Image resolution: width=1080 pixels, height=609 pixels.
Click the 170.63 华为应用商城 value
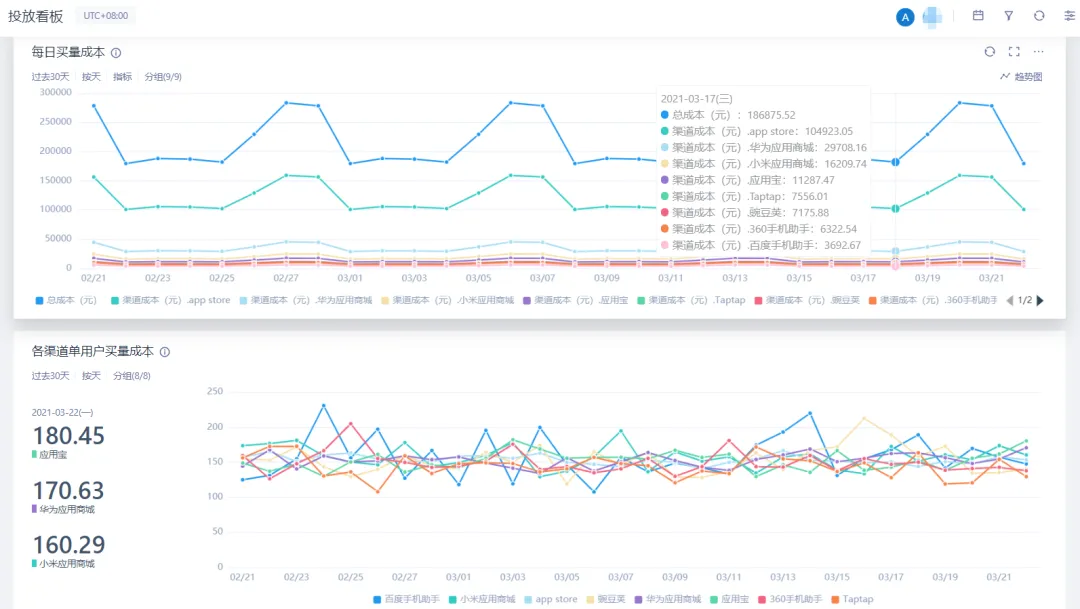(69, 491)
